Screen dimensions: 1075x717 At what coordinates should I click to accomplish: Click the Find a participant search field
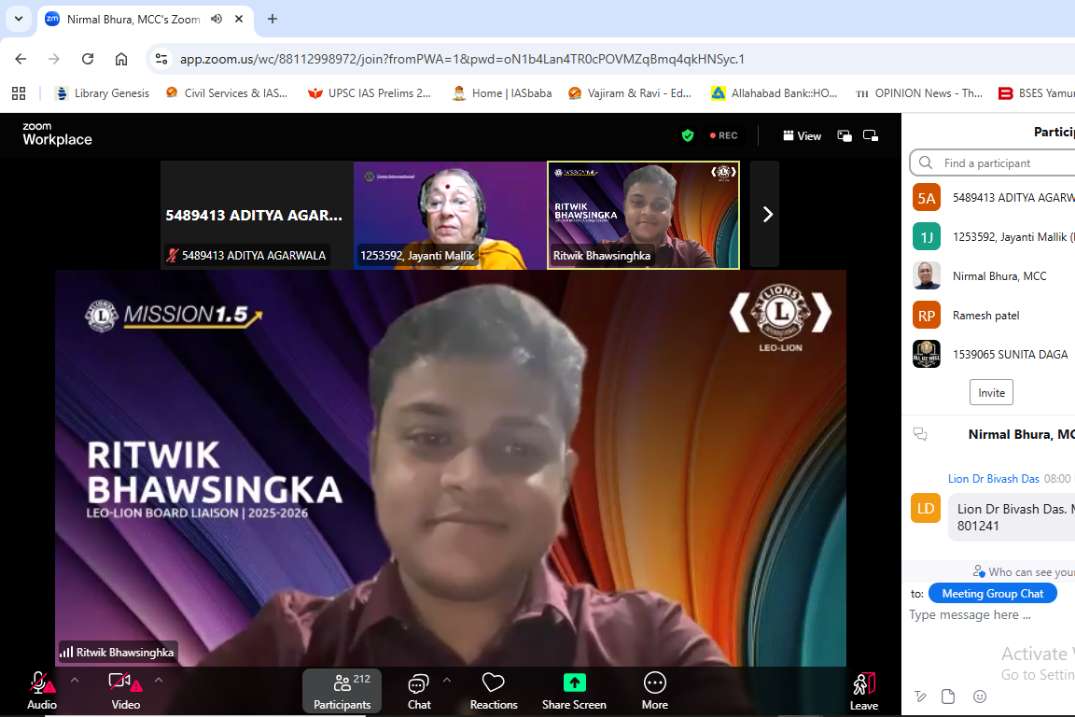[x=1000, y=163]
